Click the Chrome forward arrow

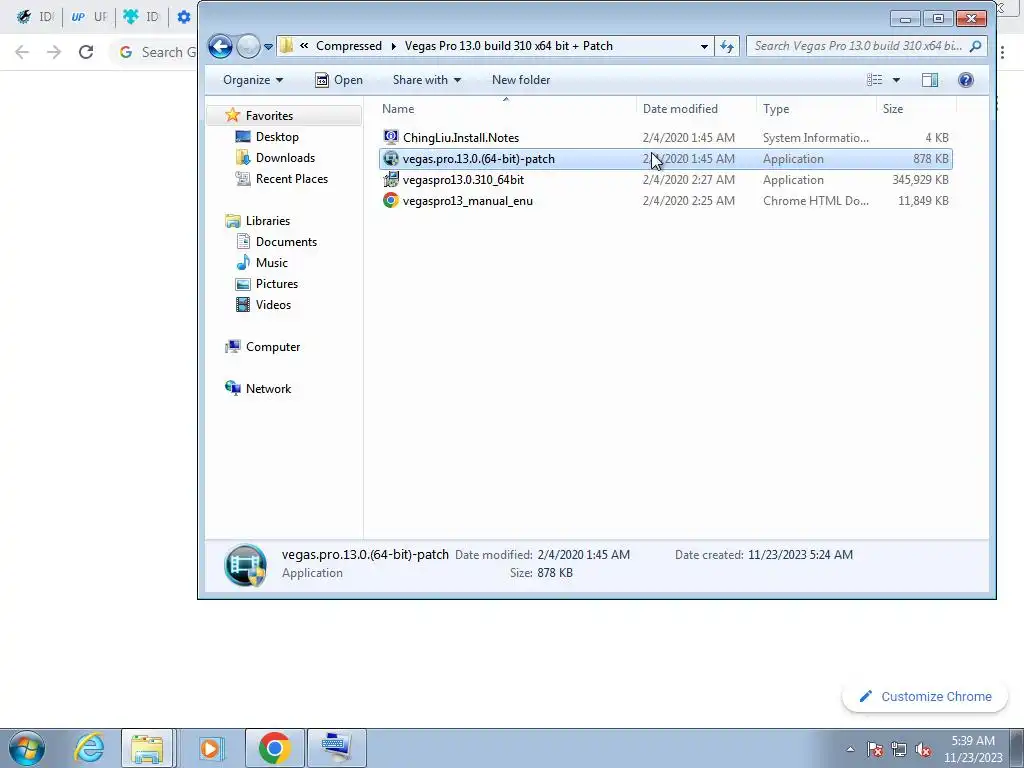(54, 52)
